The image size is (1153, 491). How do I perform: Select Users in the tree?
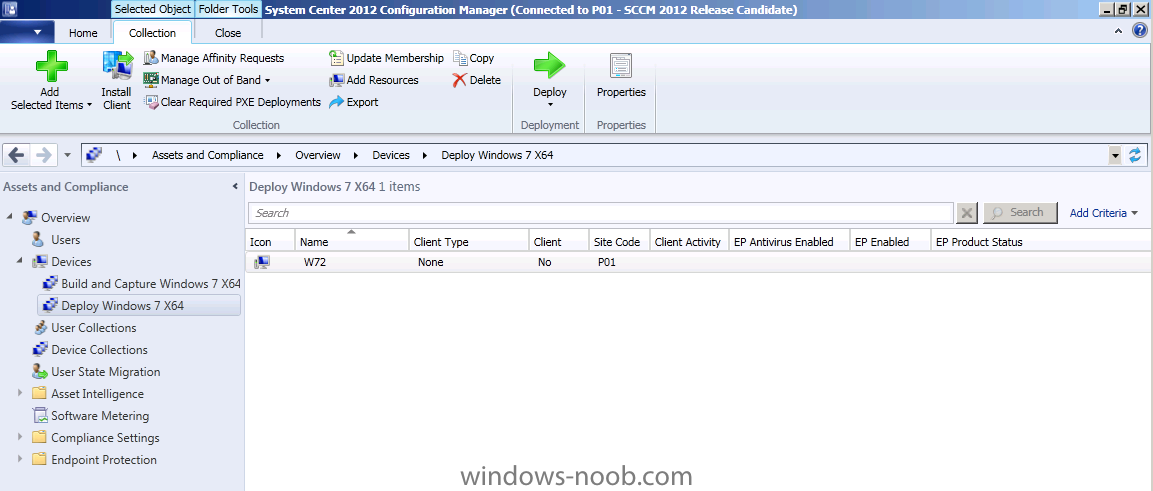click(65, 240)
